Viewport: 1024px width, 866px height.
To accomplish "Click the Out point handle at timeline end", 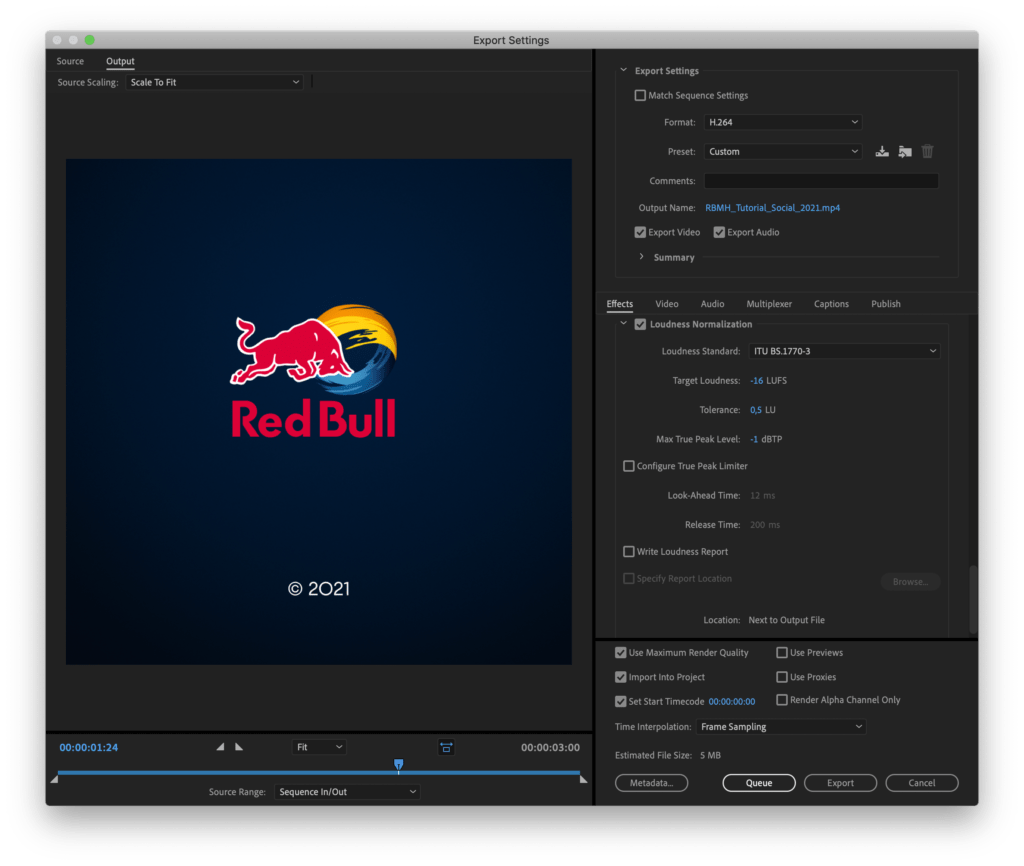I will click(x=583, y=778).
